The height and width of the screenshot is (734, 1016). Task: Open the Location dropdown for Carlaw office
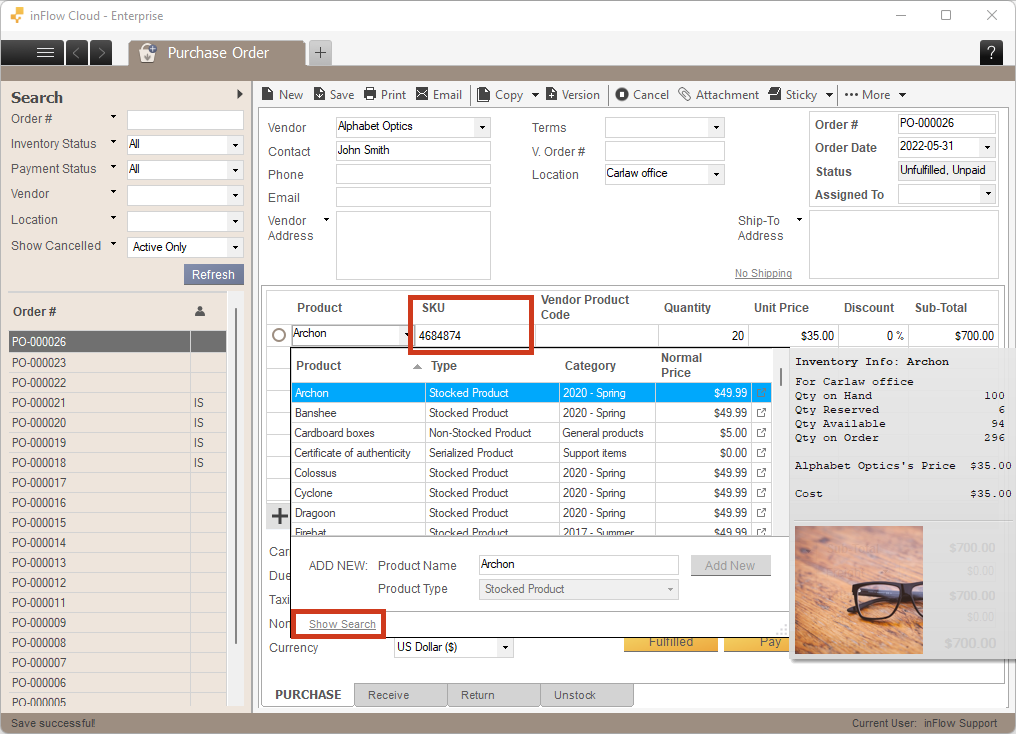[x=716, y=174]
